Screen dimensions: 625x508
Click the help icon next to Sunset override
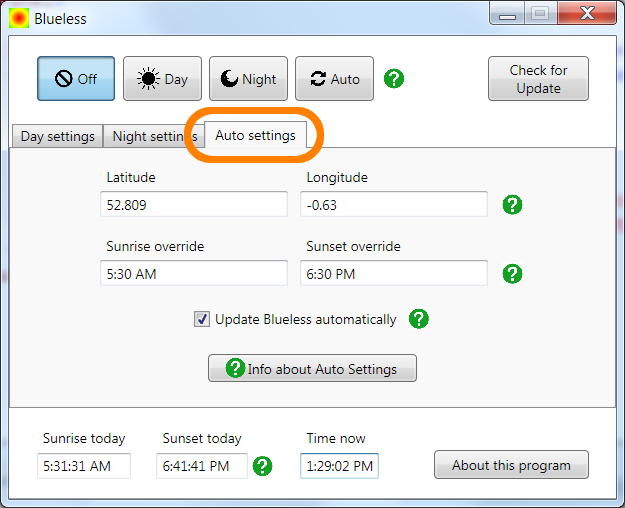[512, 274]
